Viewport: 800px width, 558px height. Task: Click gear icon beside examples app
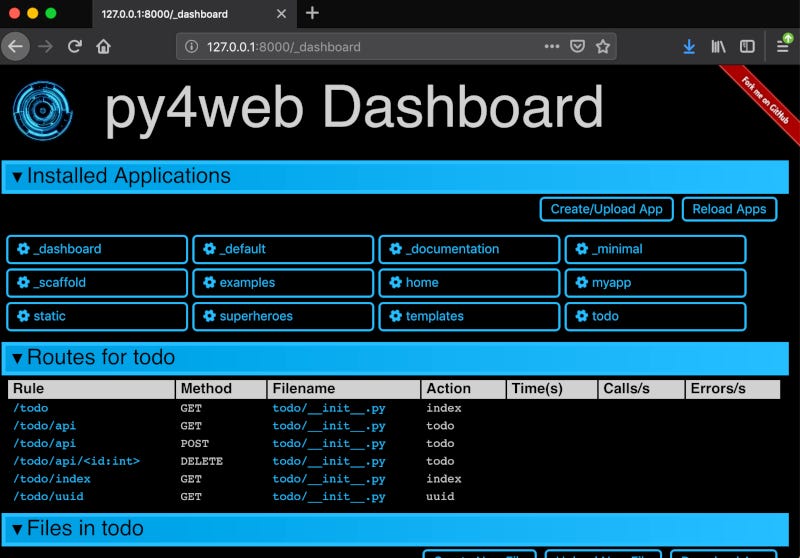click(209, 283)
